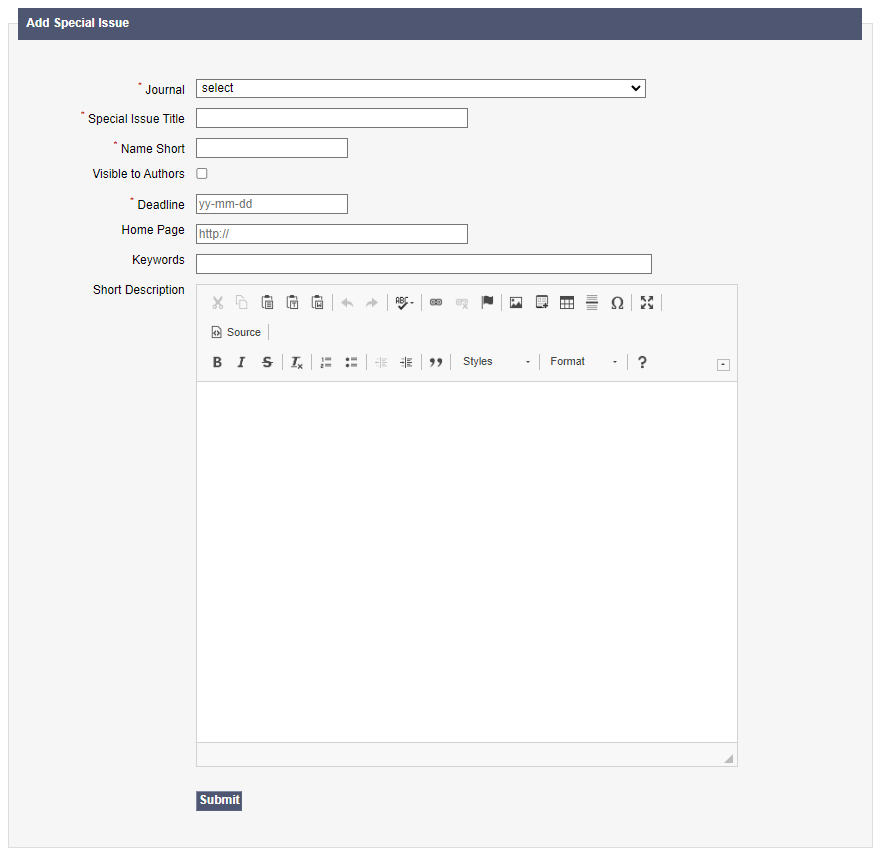The width and height of the screenshot is (887, 861).
Task: Insert a table into the description
Action: (x=567, y=303)
